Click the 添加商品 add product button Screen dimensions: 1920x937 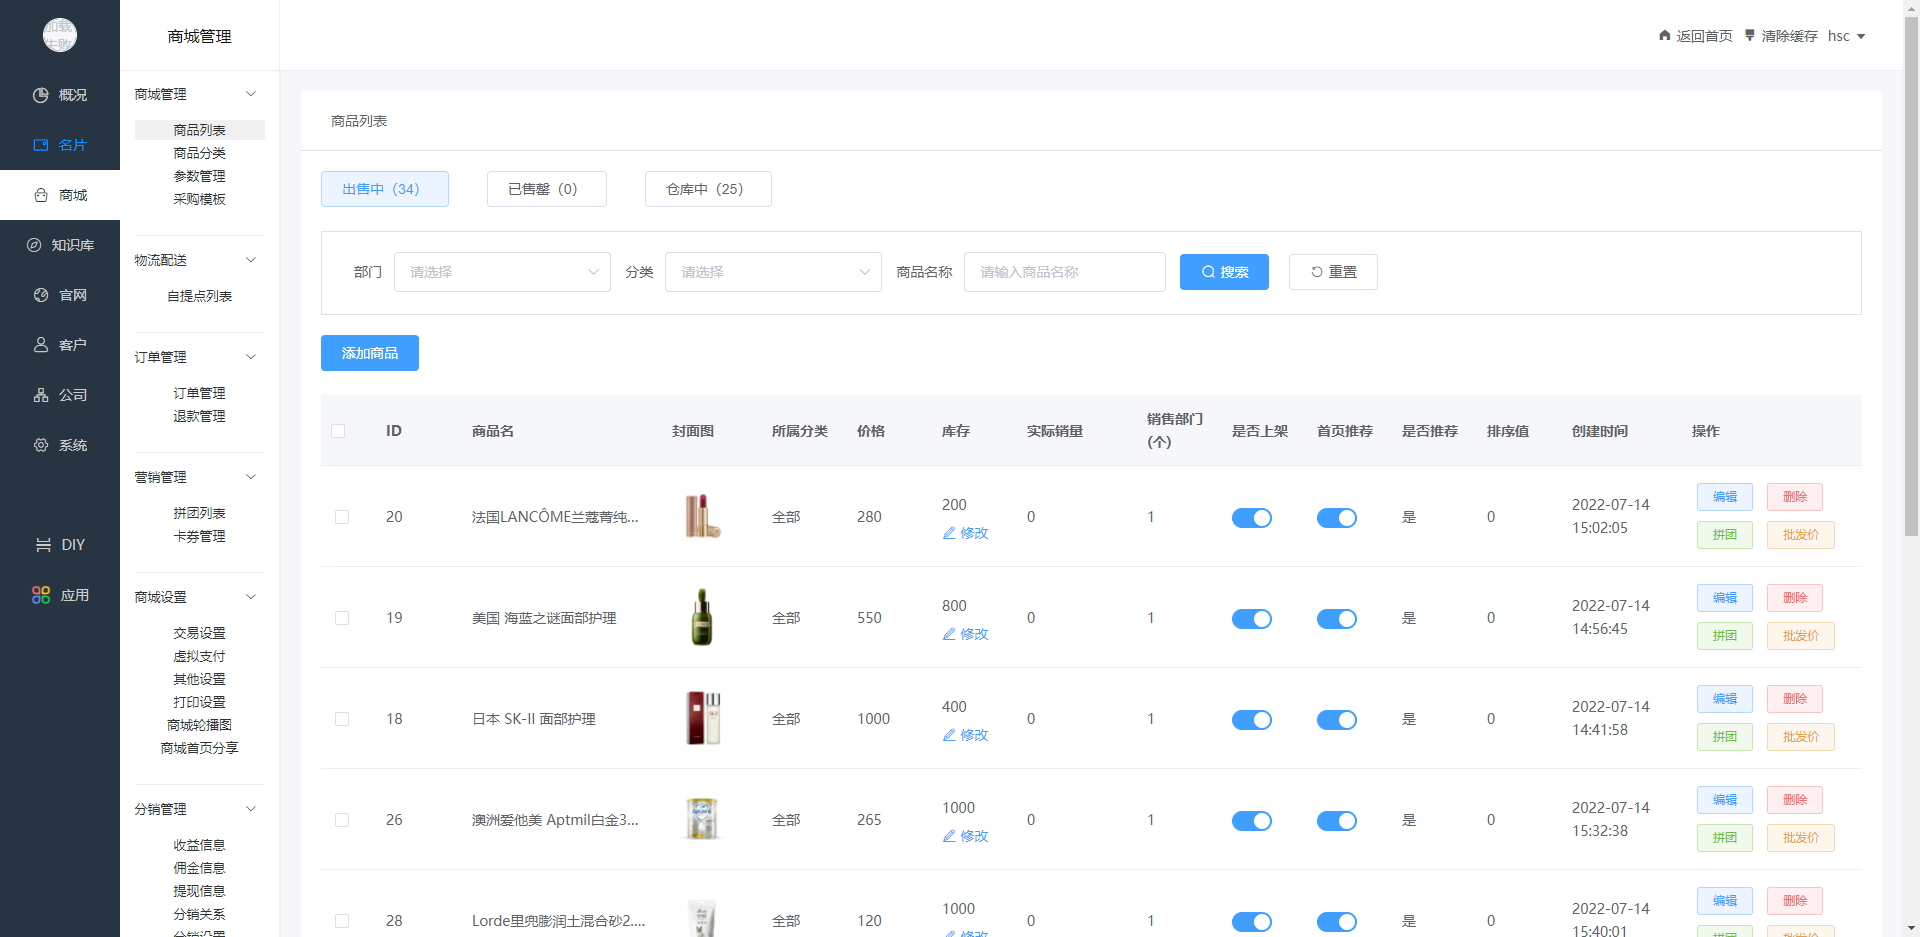point(370,353)
